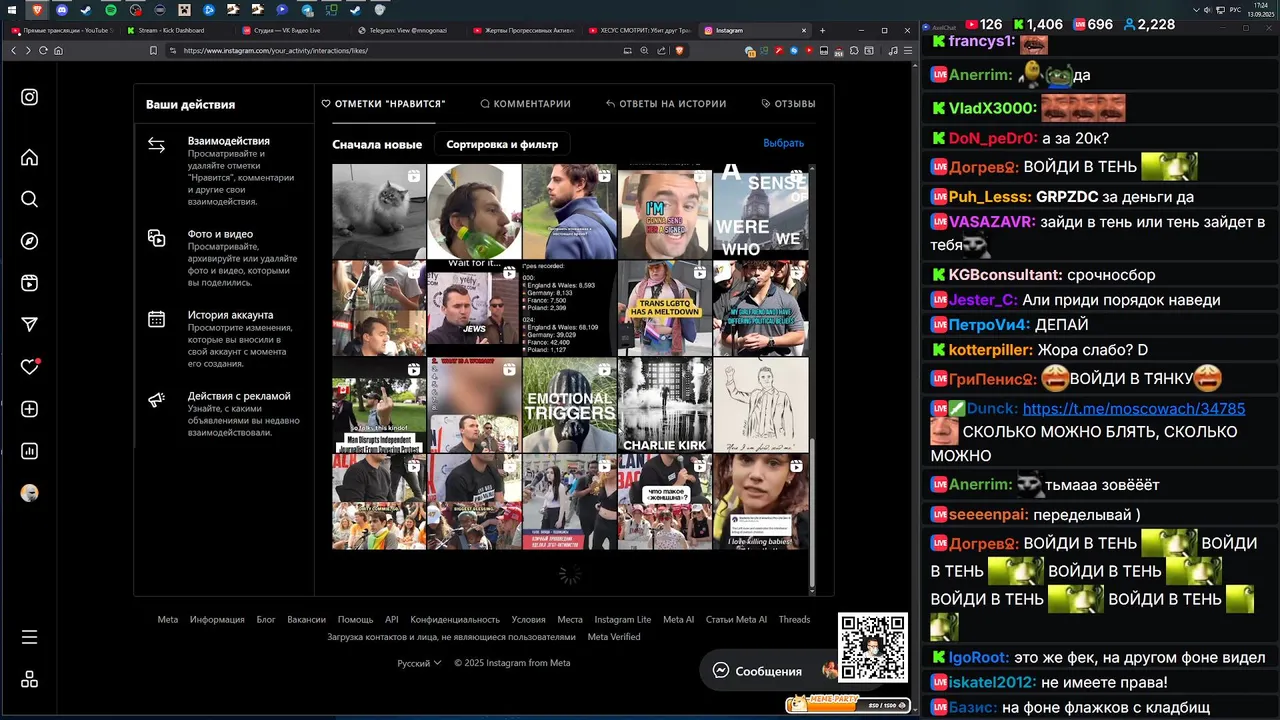Open Direct messages paper plane icon

point(30,325)
